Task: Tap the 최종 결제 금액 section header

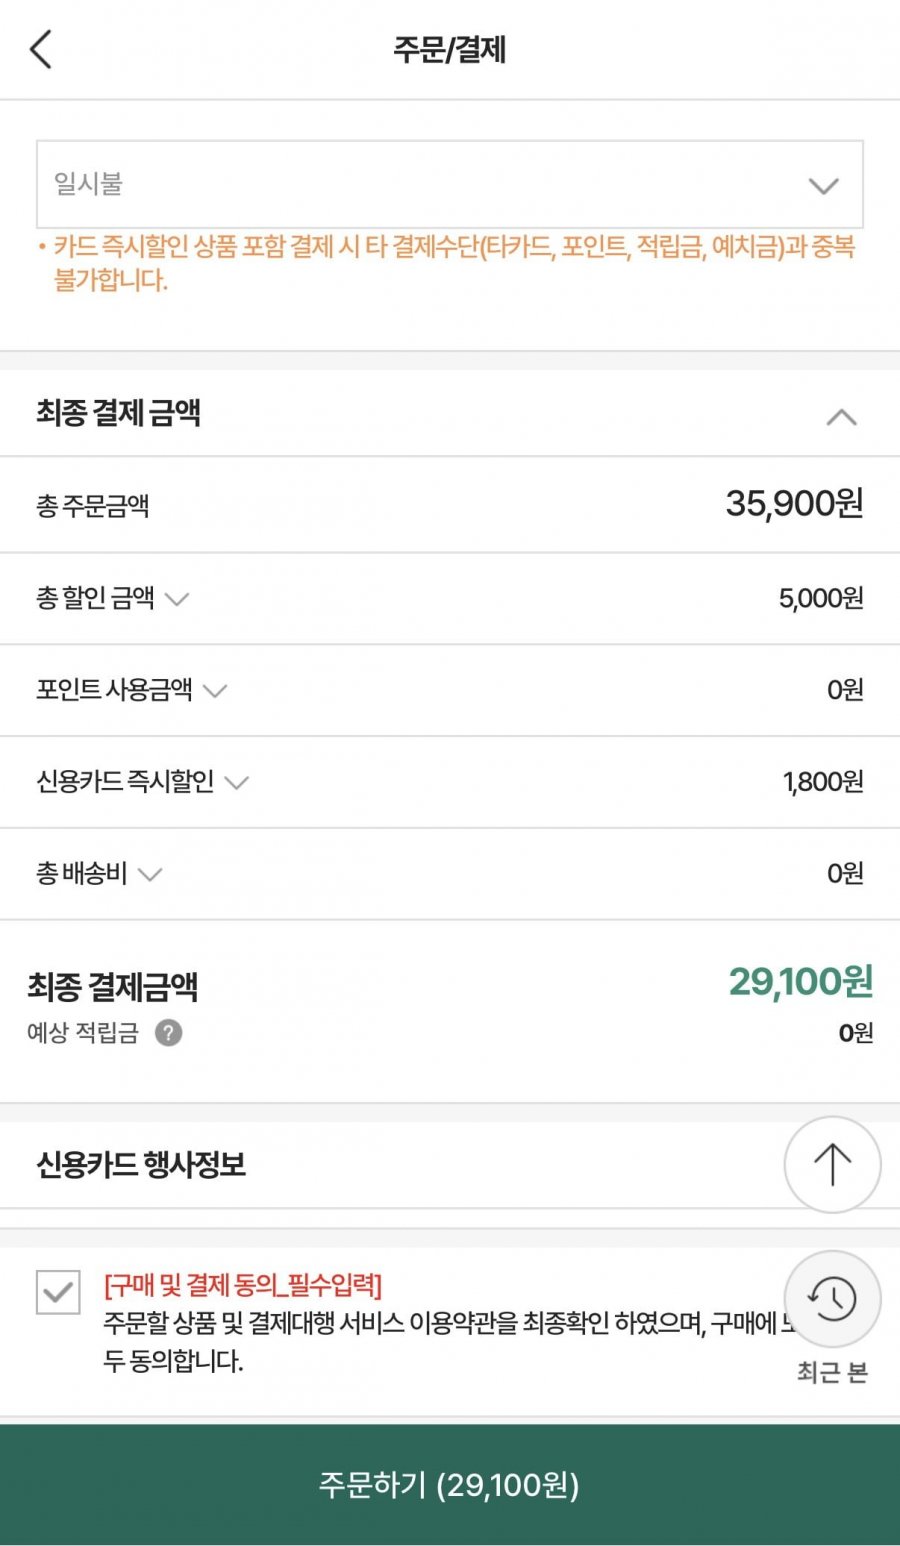Action: pos(119,412)
